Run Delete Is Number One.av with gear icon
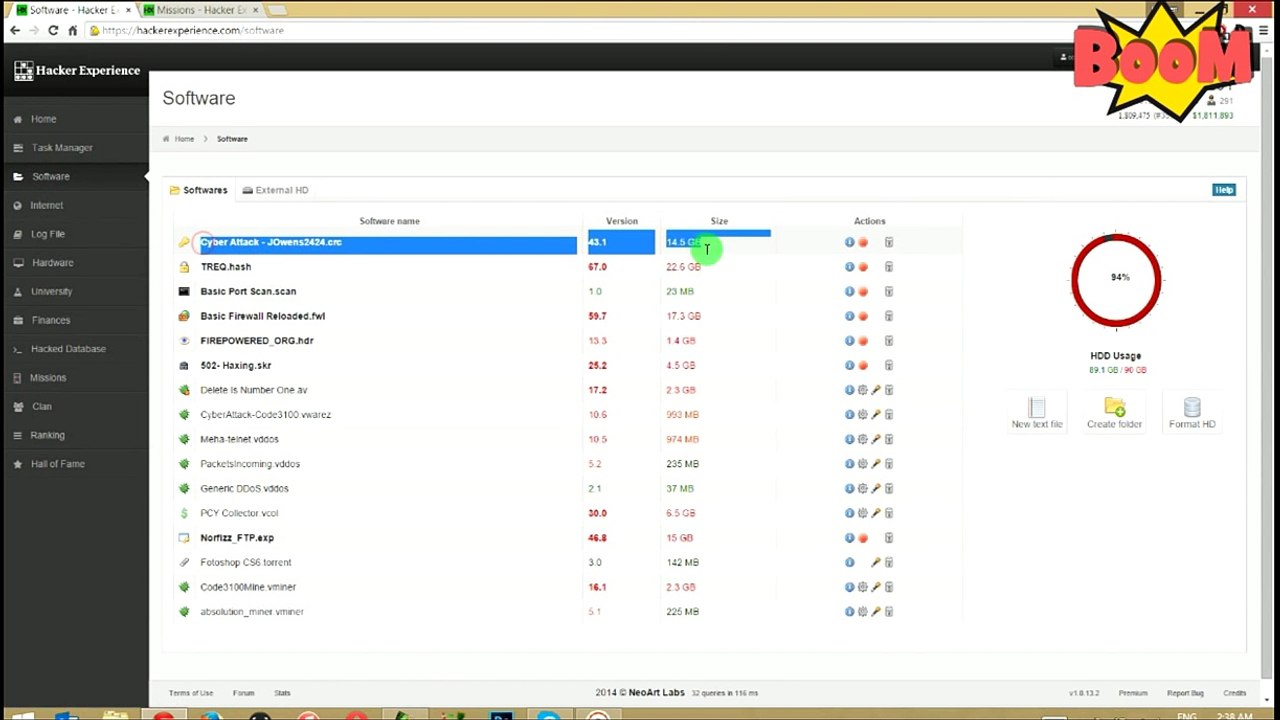 863,390
